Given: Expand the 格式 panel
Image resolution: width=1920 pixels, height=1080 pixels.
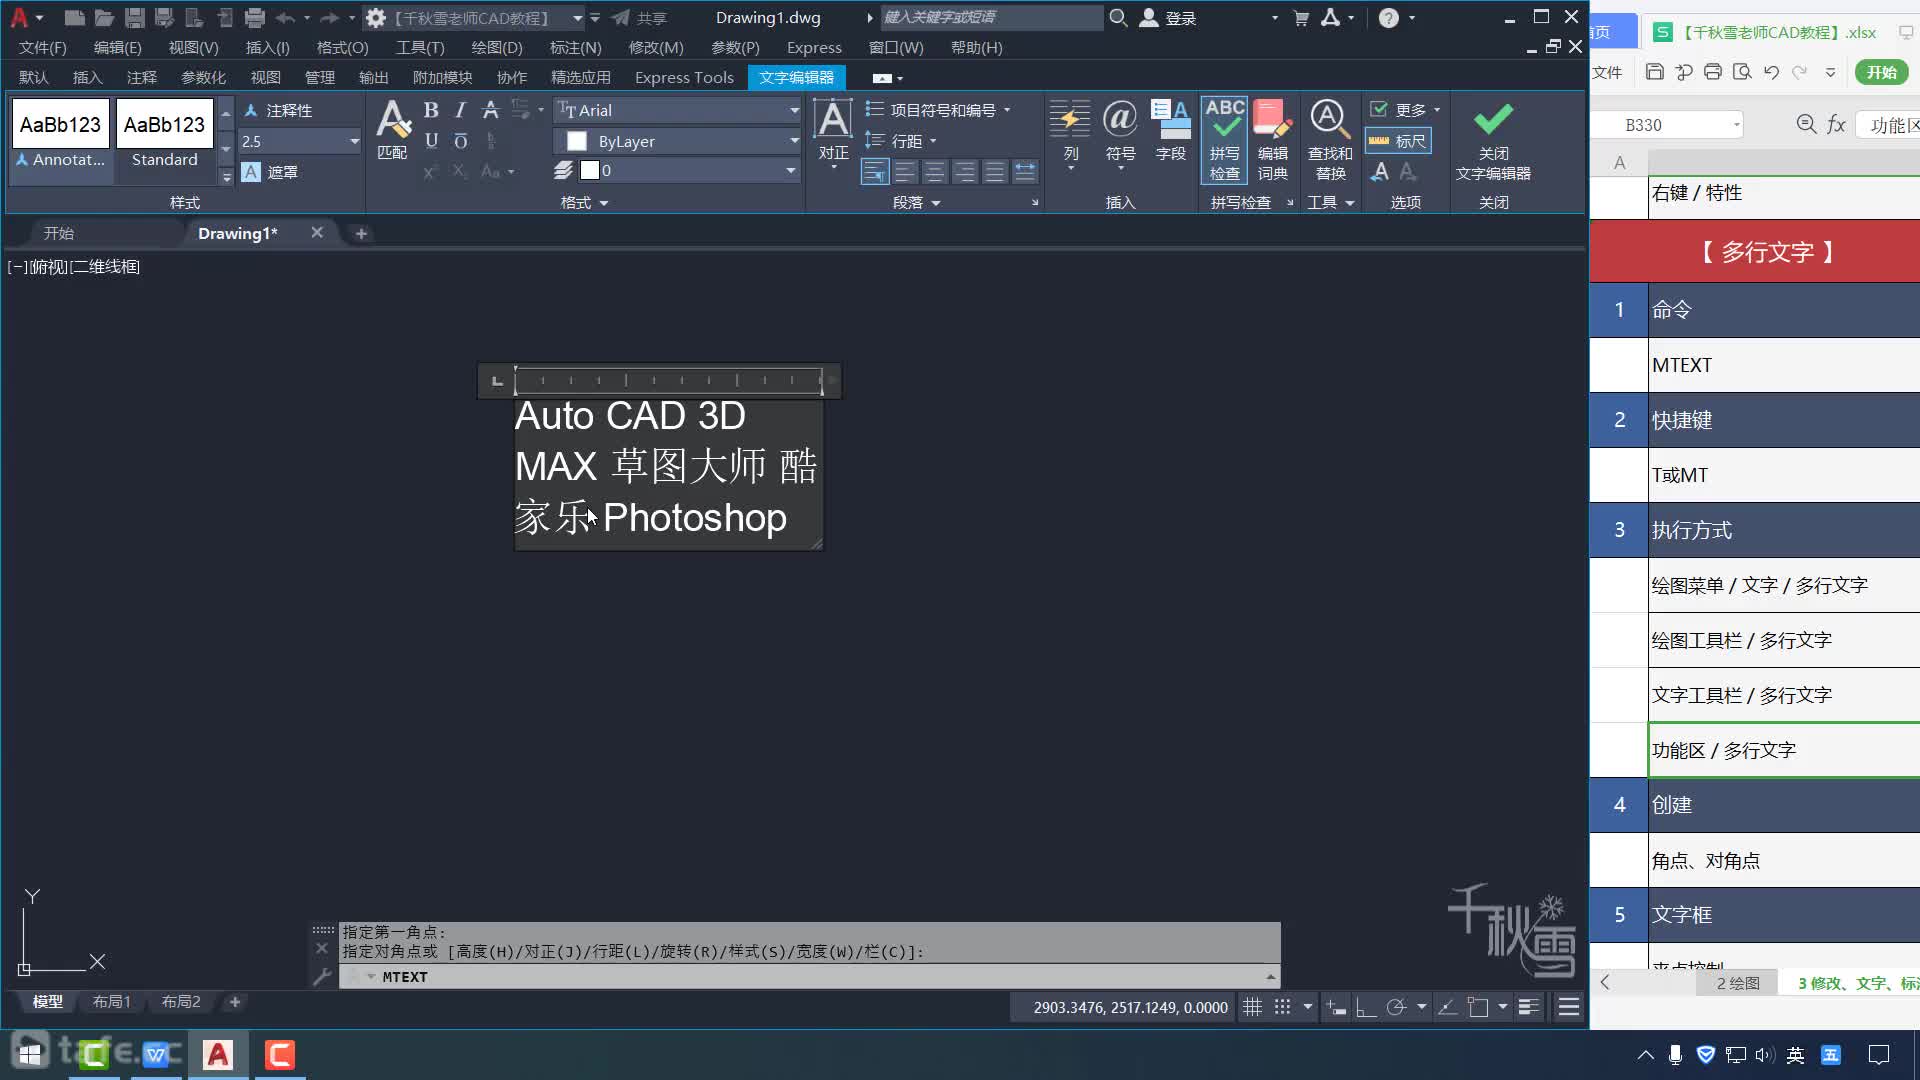Looking at the screenshot, I should [584, 203].
